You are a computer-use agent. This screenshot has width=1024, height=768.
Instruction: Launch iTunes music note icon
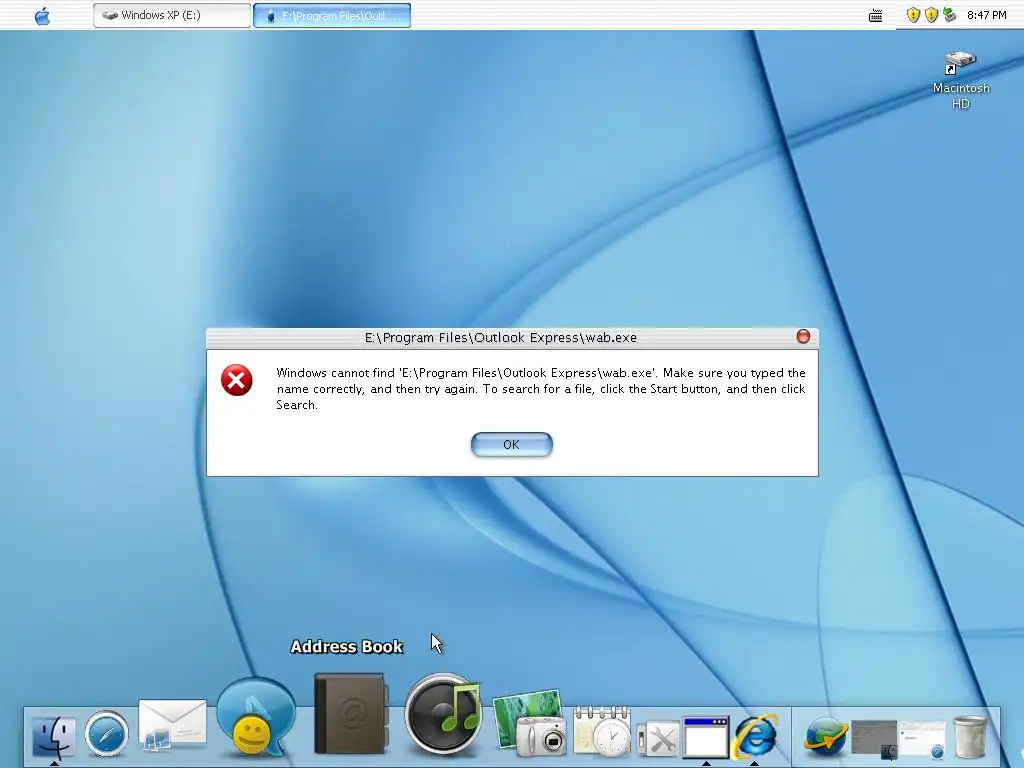tap(443, 714)
